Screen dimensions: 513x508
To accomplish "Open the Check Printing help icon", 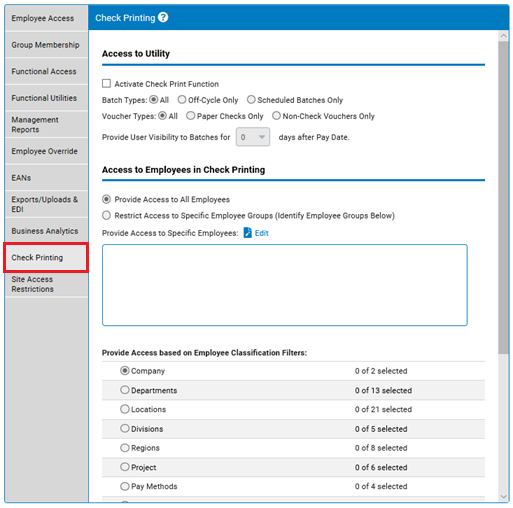I will click(163, 17).
